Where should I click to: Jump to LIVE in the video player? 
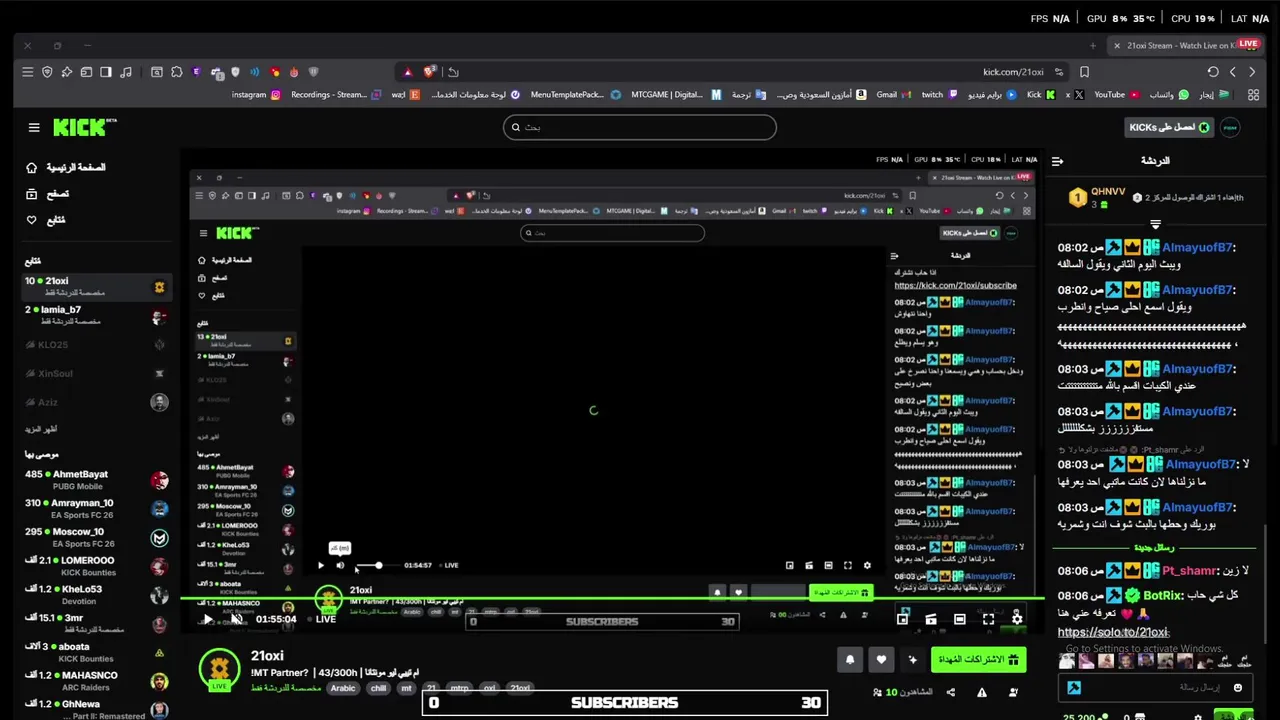tap(322, 619)
